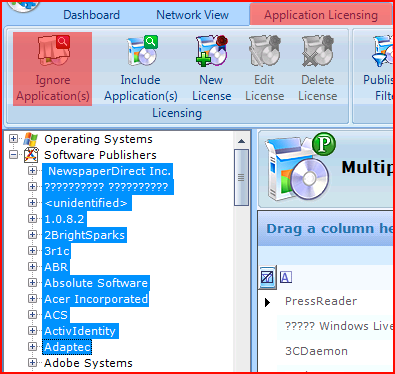Viewport: 395px width, 374px height.
Task: Select the ACS publisher
Action: [x=56, y=315]
